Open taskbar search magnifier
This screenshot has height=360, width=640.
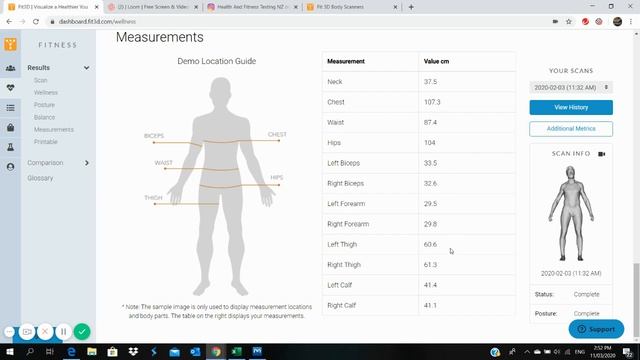[x=30, y=351]
